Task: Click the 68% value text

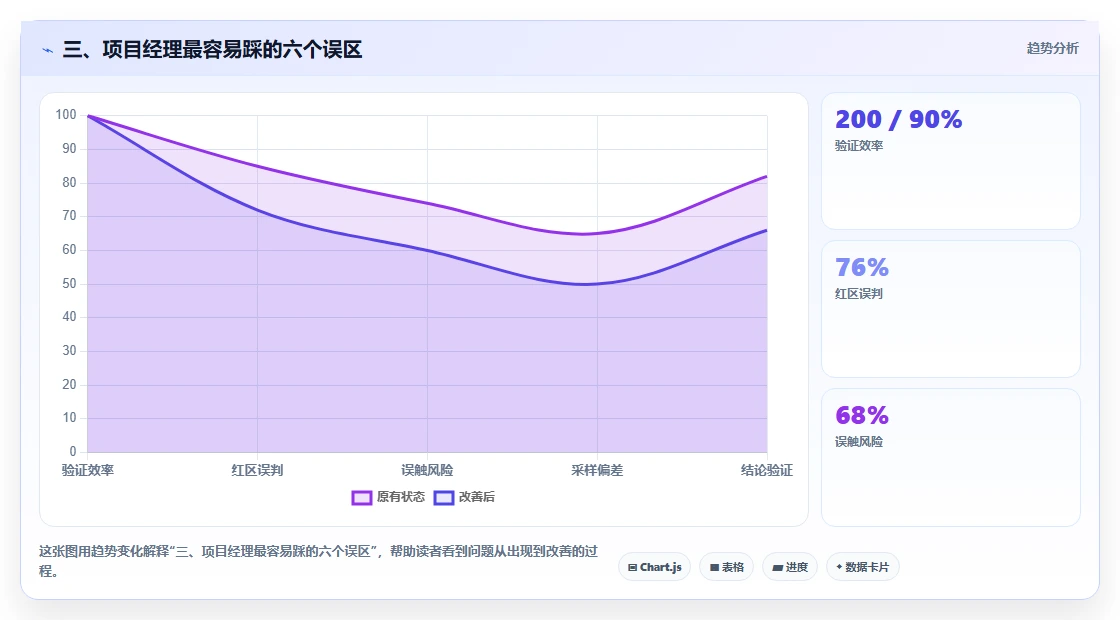Action: [x=862, y=415]
